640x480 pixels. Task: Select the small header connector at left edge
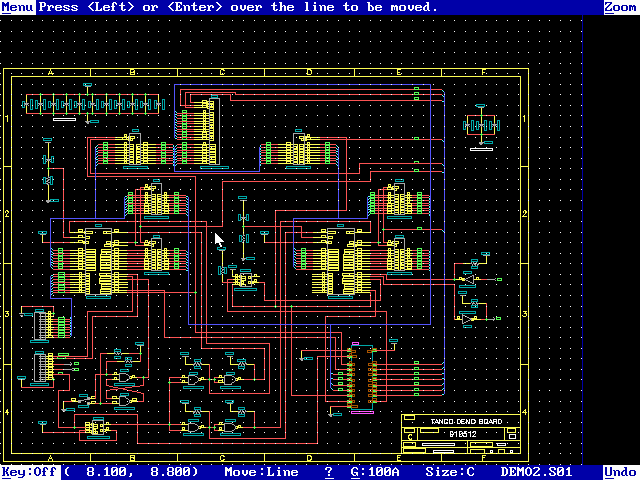(x=40, y=326)
